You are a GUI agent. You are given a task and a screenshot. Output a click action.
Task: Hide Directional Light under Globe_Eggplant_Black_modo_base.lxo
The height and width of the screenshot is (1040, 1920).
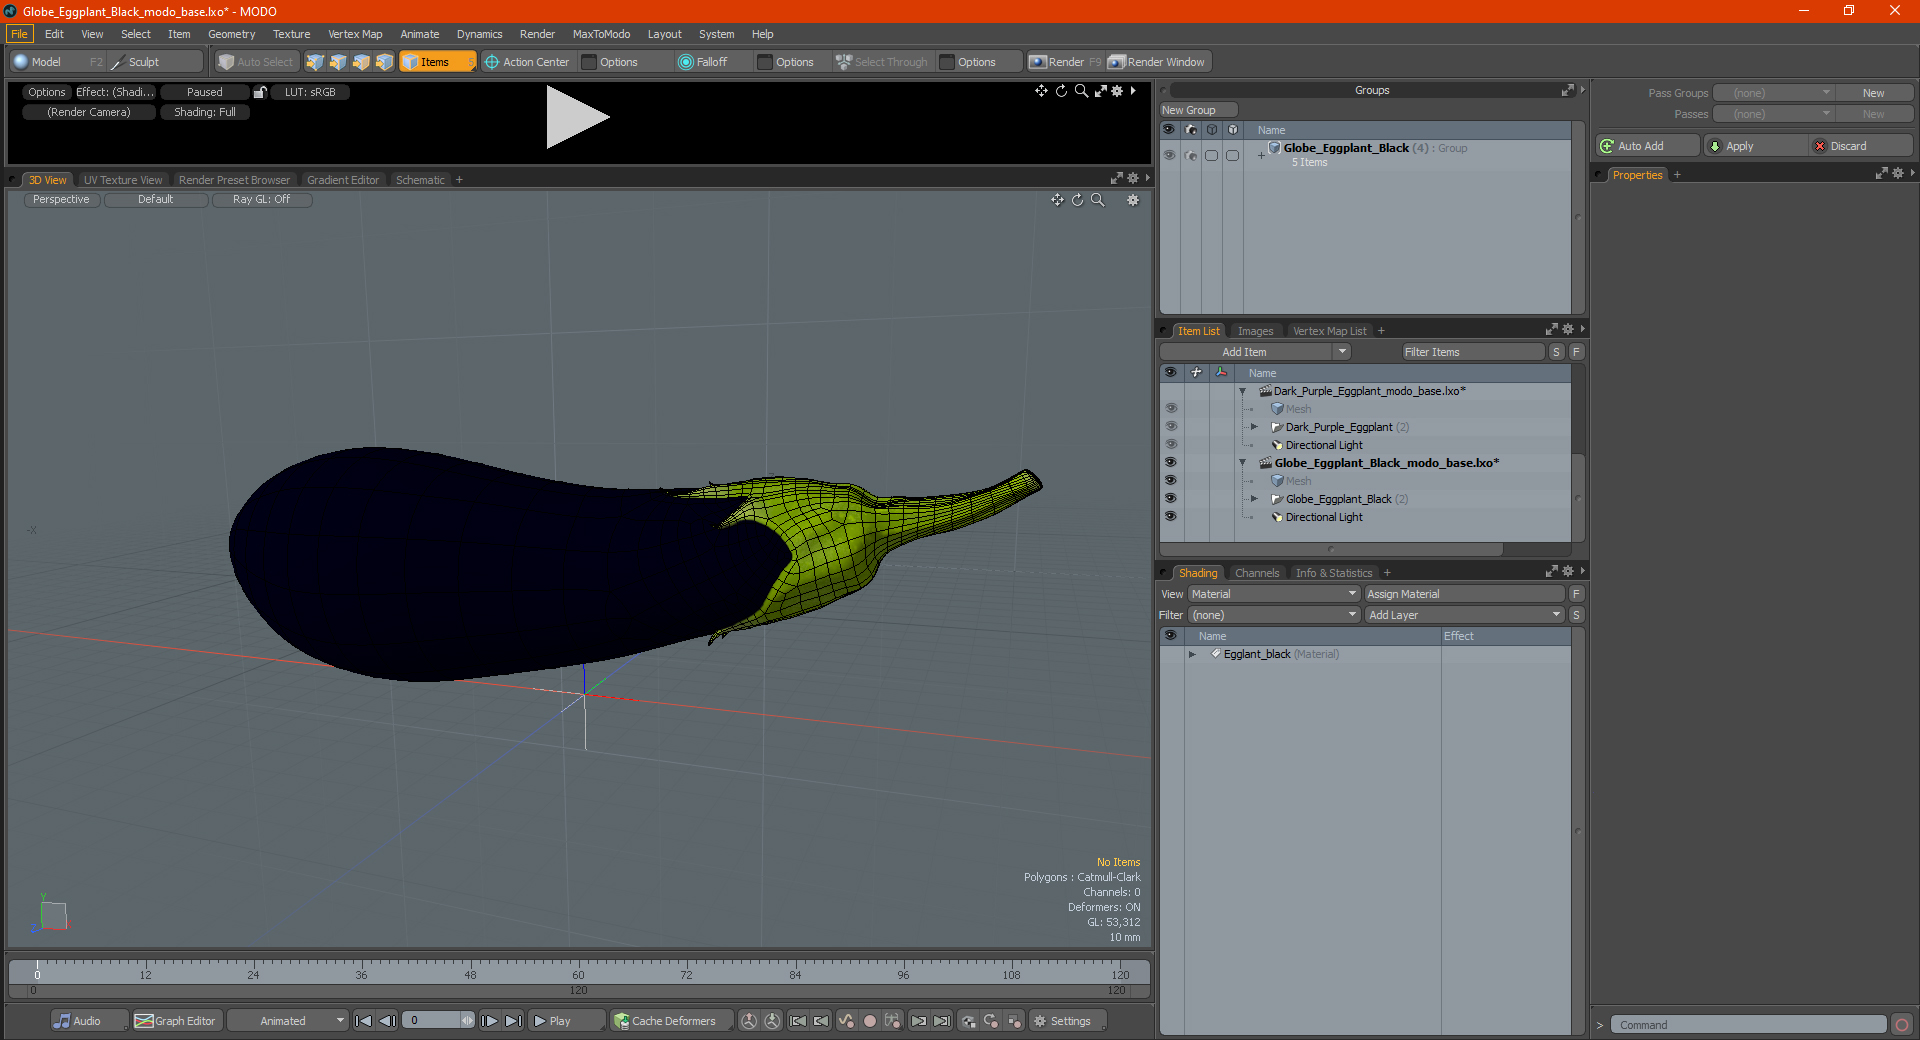point(1170,517)
